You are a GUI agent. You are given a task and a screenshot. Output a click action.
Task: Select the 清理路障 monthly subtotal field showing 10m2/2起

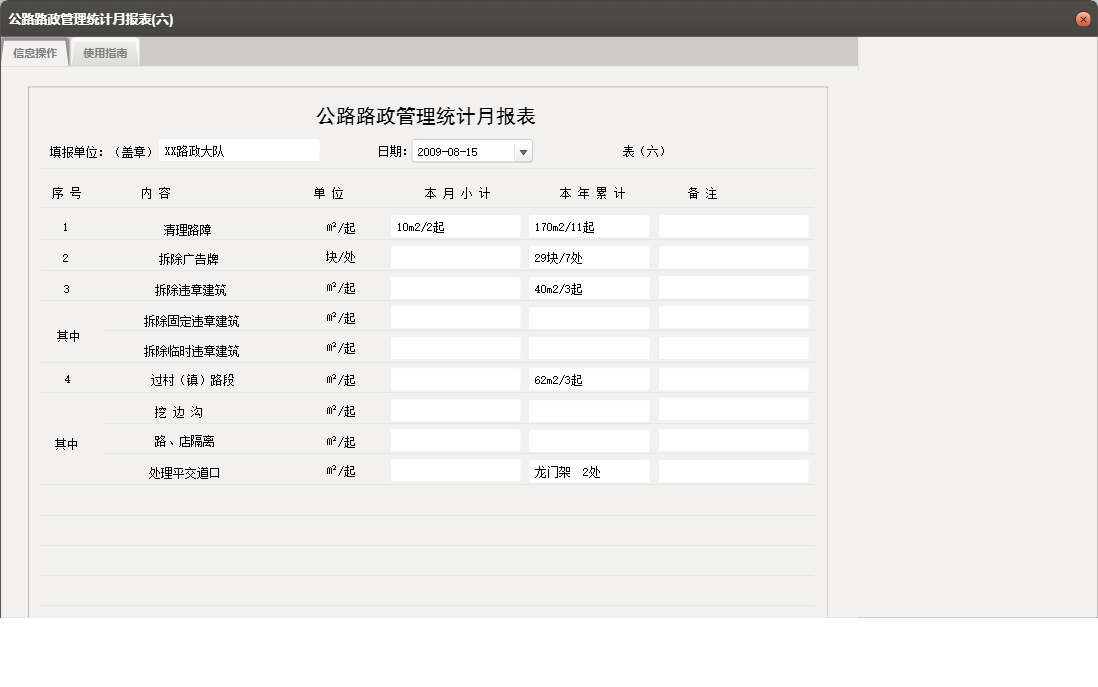point(455,225)
